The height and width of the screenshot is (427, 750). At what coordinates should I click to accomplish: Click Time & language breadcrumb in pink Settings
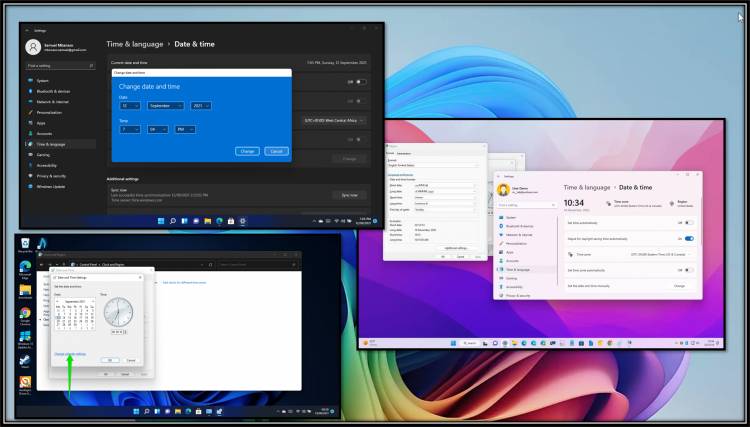point(587,187)
